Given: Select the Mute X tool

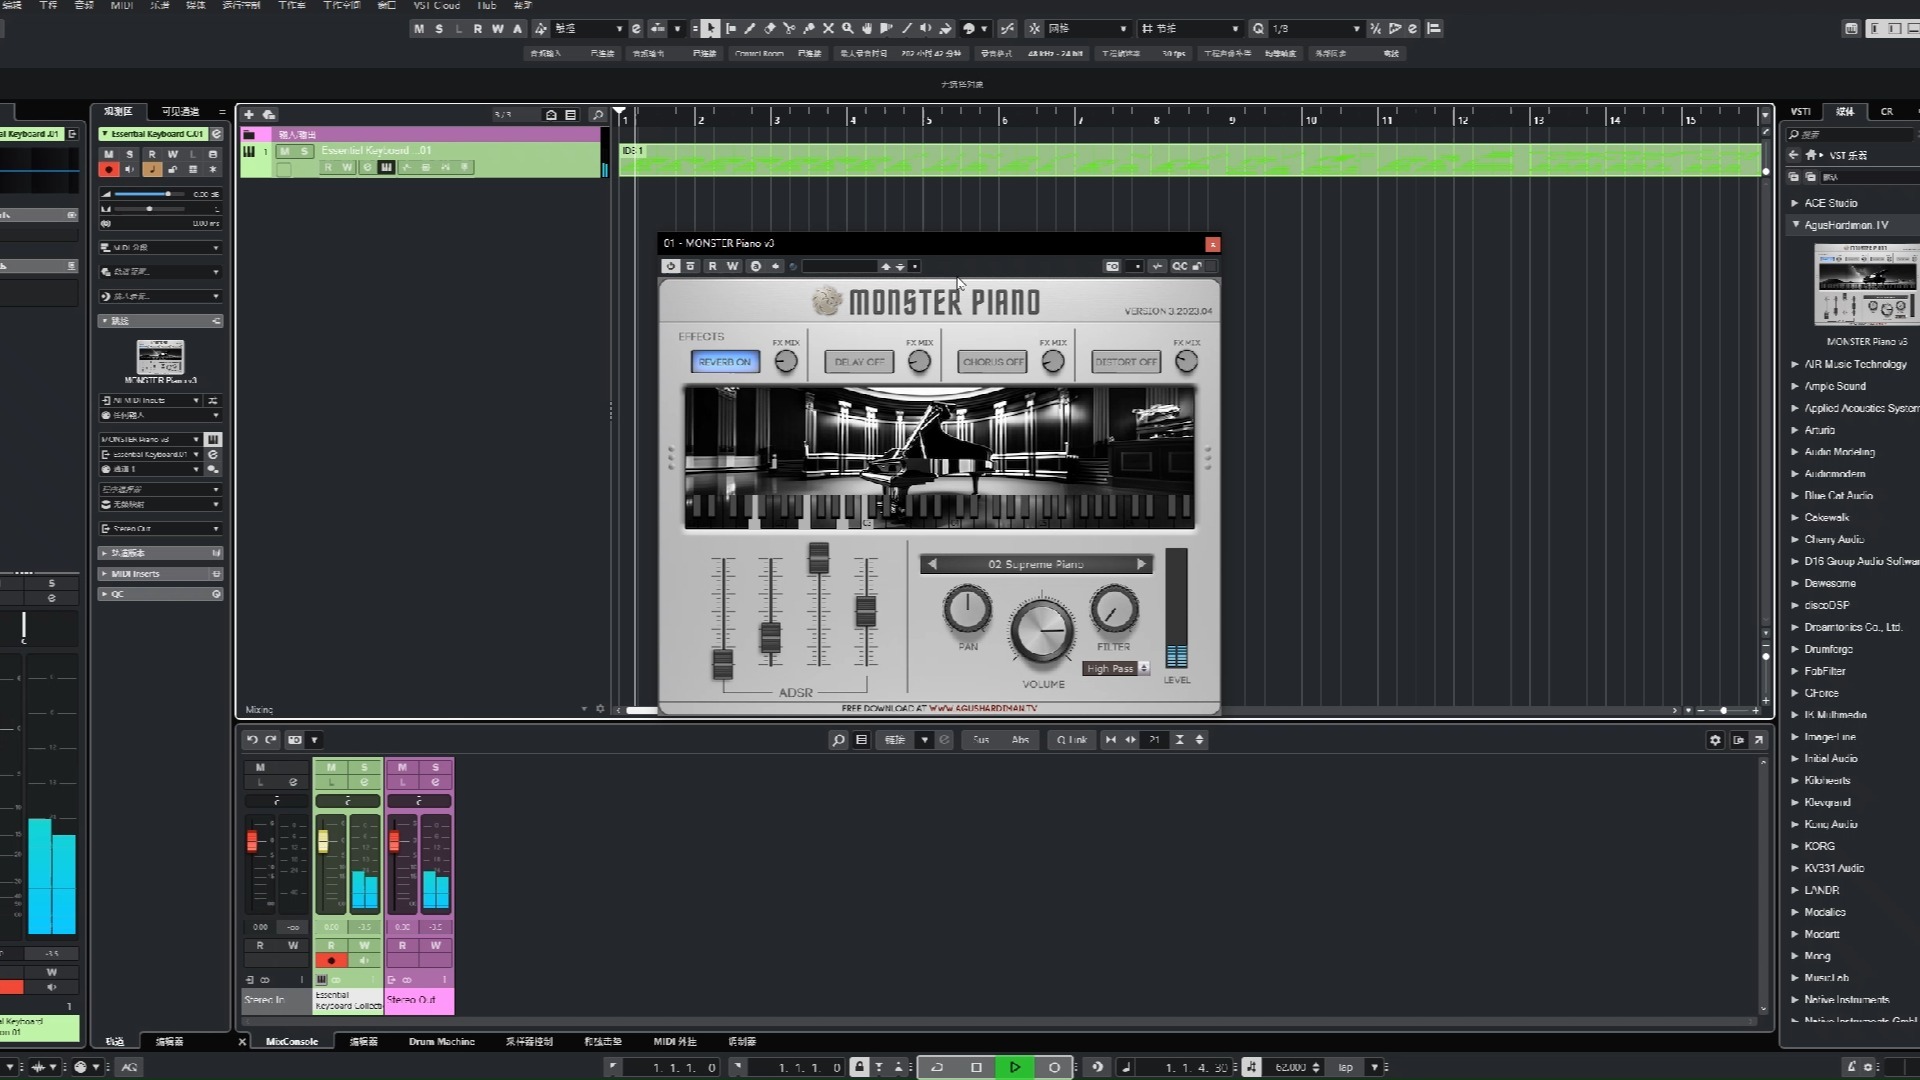Looking at the screenshot, I should 828,29.
